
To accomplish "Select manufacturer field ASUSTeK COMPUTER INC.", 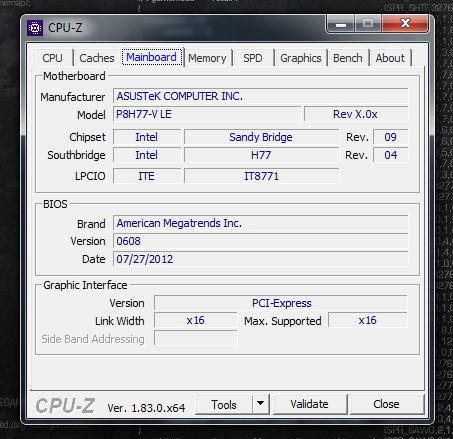I will tap(260, 96).
